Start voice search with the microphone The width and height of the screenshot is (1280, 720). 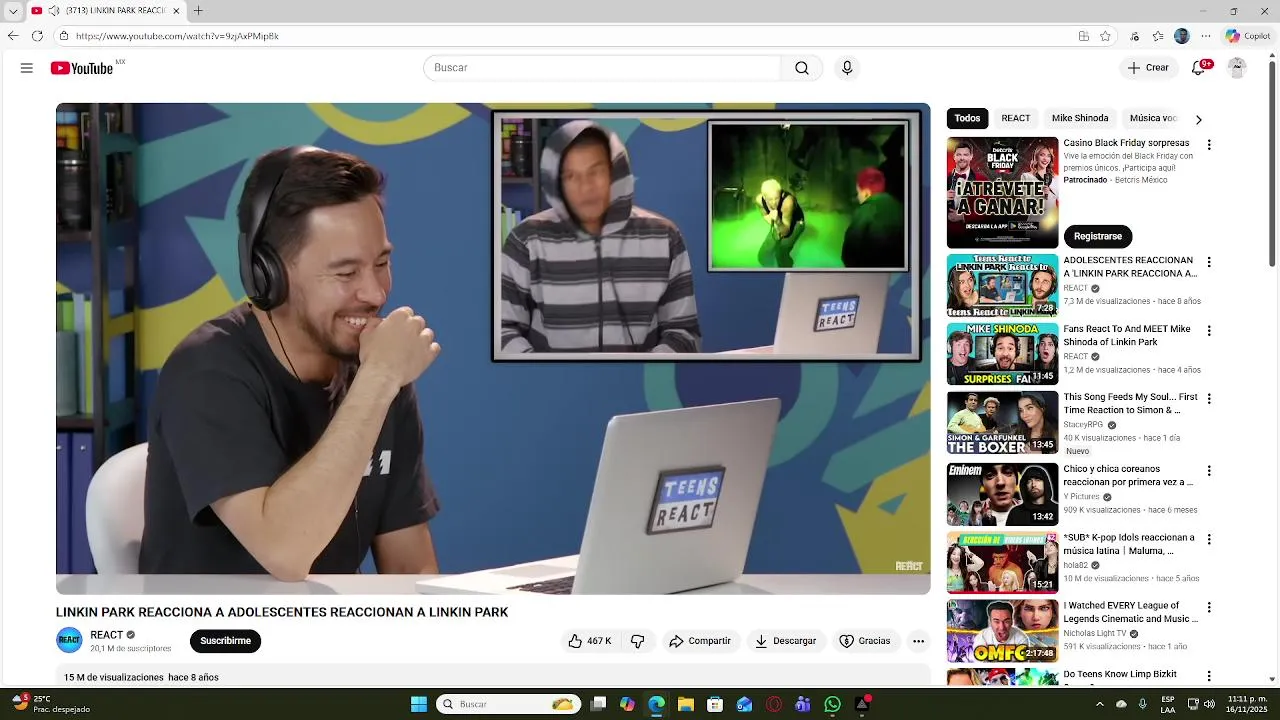pyautogui.click(x=847, y=68)
